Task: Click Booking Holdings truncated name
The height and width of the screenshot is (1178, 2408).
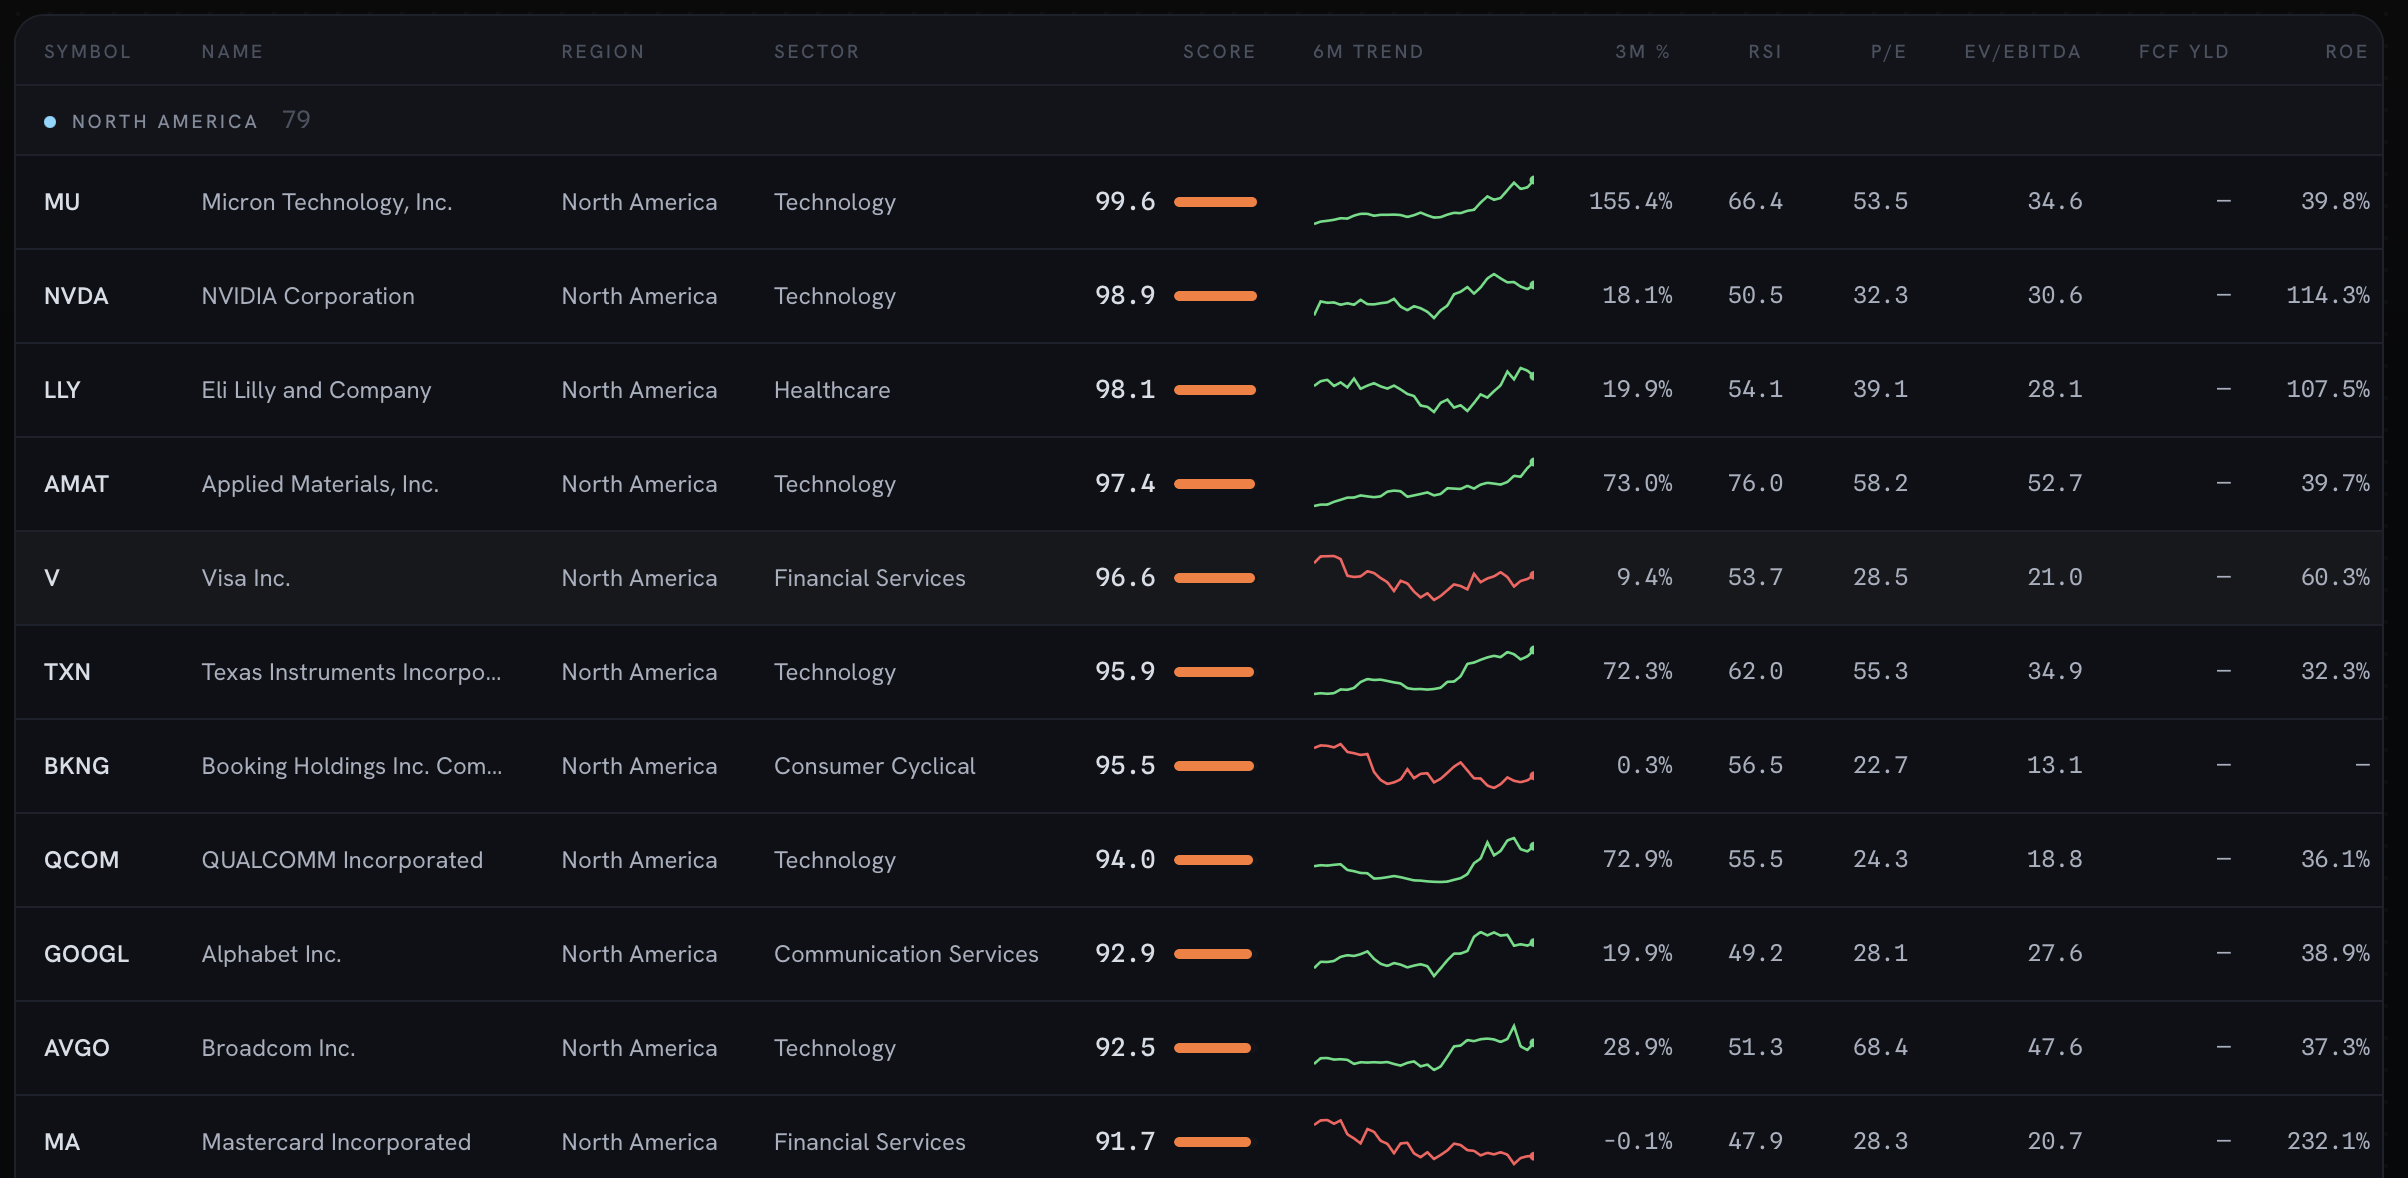Action: coord(352,766)
